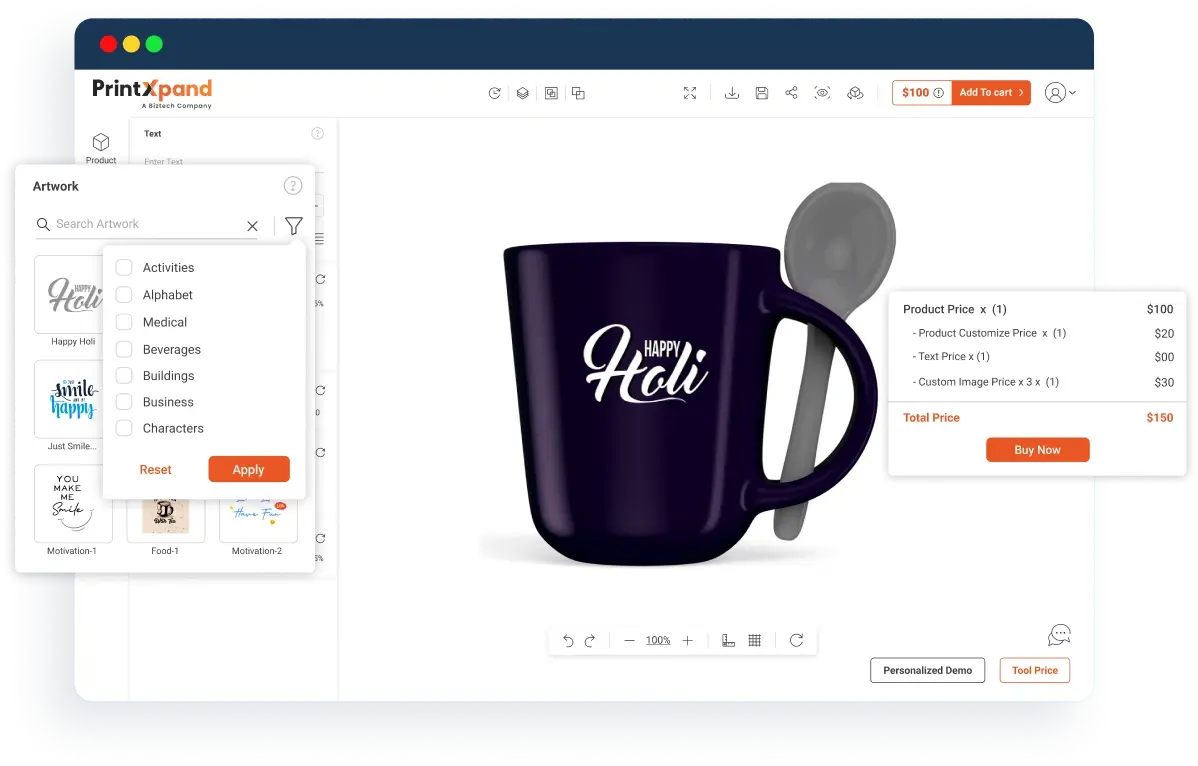Enable the Beverages category checkbox

124,350
